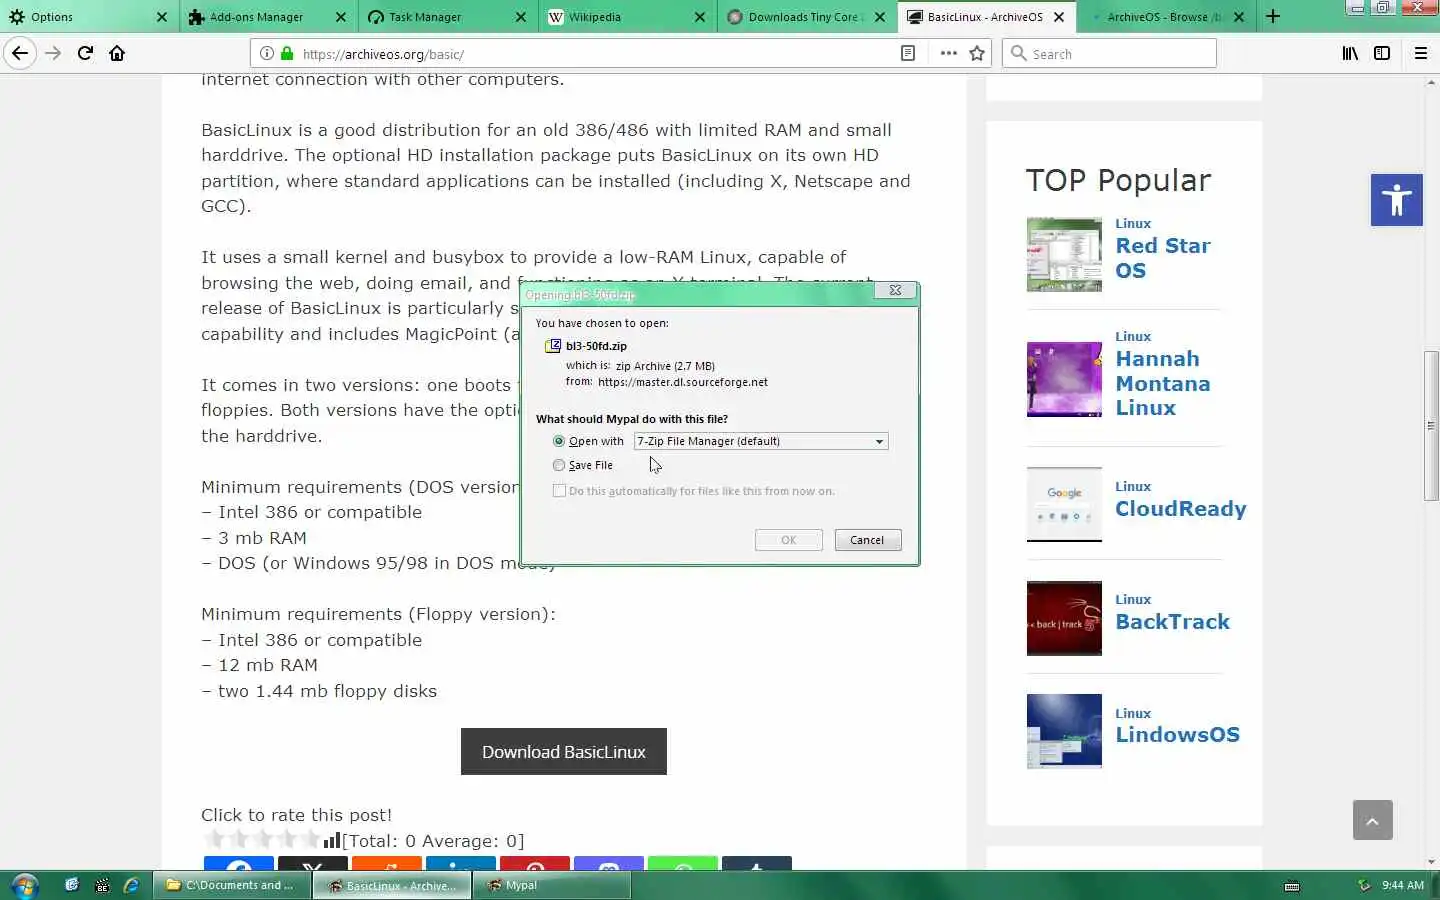Open the browser home page
Viewport: 1440px width, 900px height.
[117, 53]
